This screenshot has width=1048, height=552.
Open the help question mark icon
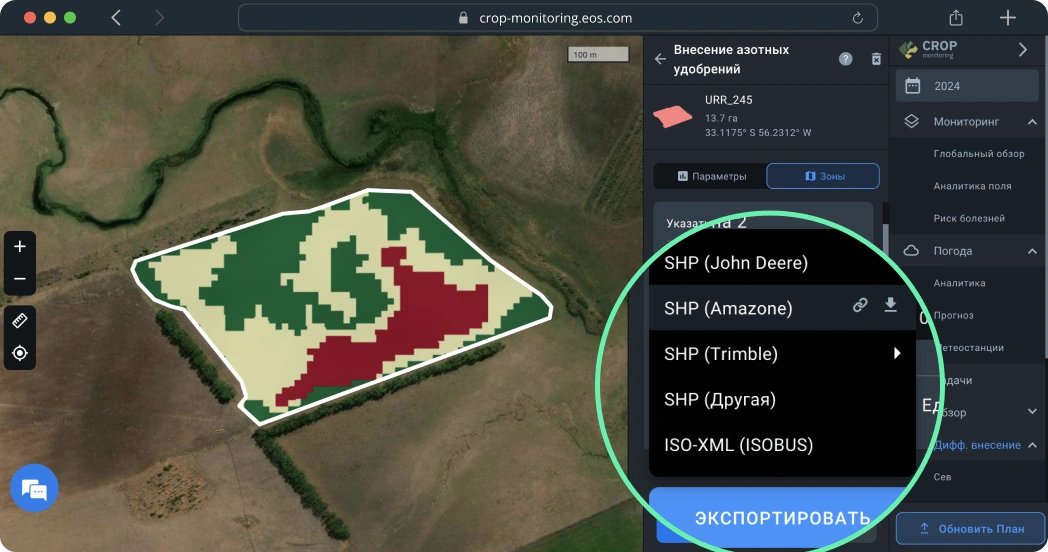coord(845,59)
